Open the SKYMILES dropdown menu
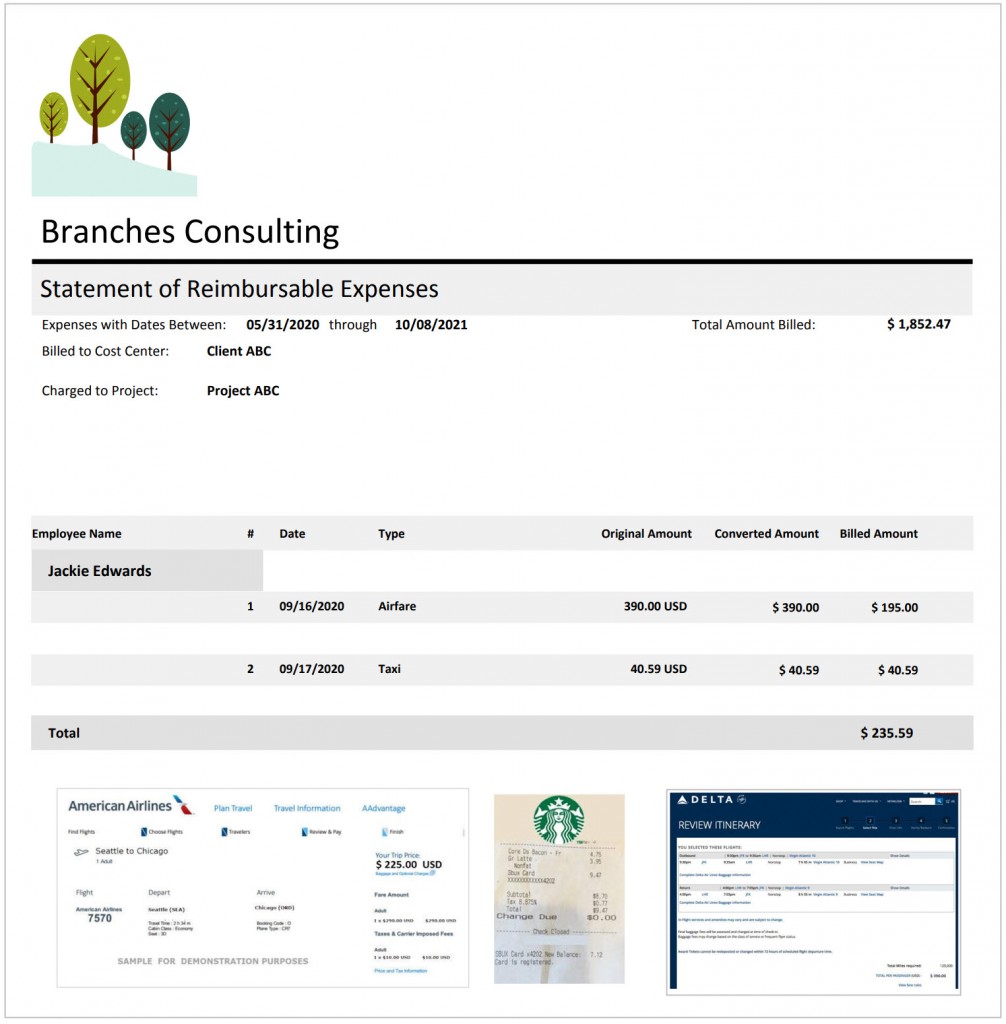 pos(896,800)
